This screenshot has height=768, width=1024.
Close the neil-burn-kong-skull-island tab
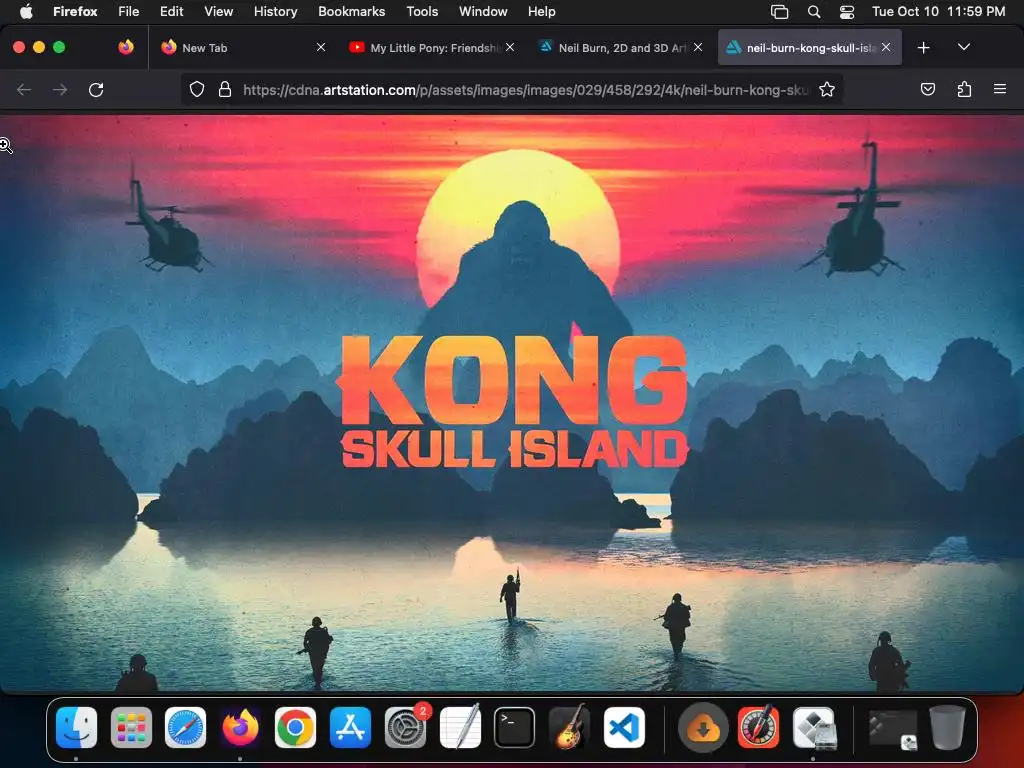[x=886, y=47]
